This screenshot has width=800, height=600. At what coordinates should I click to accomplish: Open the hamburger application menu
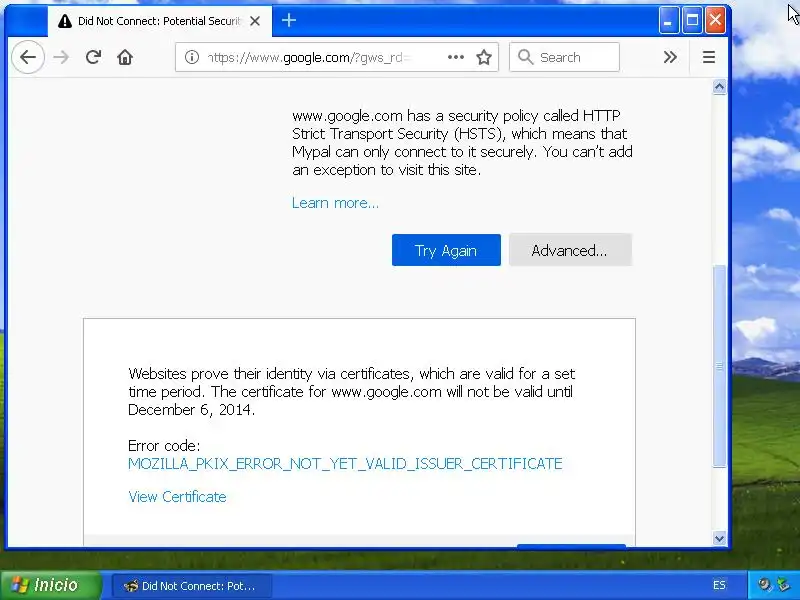click(709, 57)
